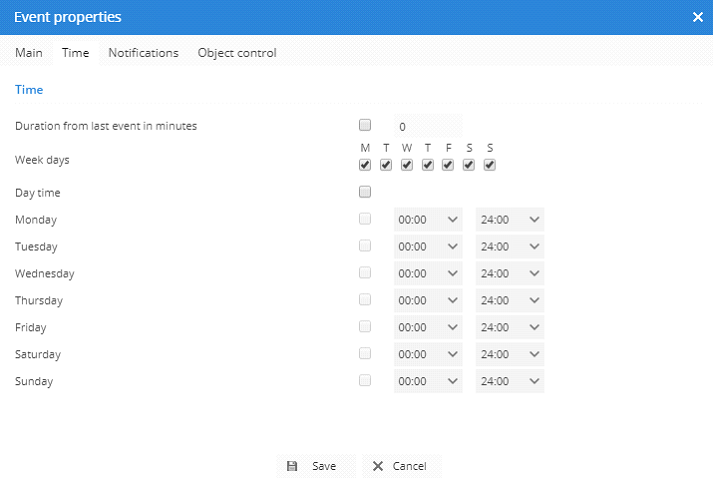Toggle the Thursday day time row checkbox
This screenshot has width=713, height=490.
pos(365,300)
